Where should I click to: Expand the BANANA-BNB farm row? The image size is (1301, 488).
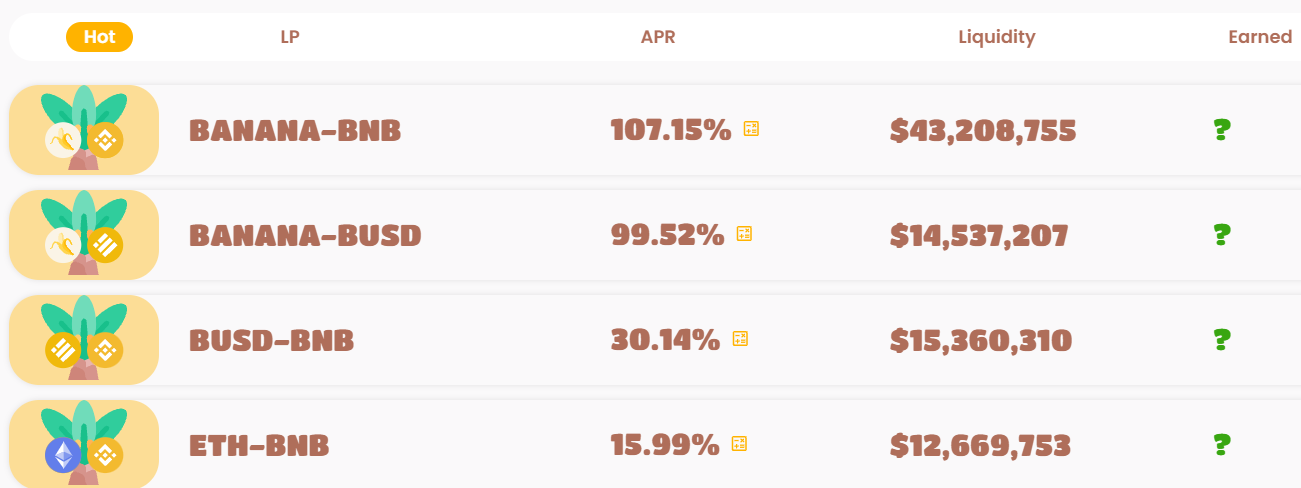655,130
